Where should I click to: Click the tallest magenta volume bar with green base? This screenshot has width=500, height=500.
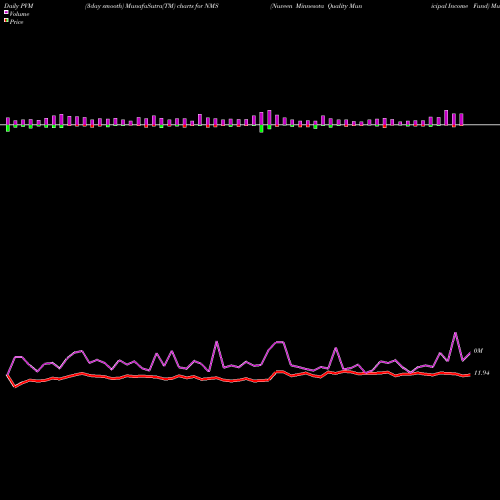[x=269, y=119]
